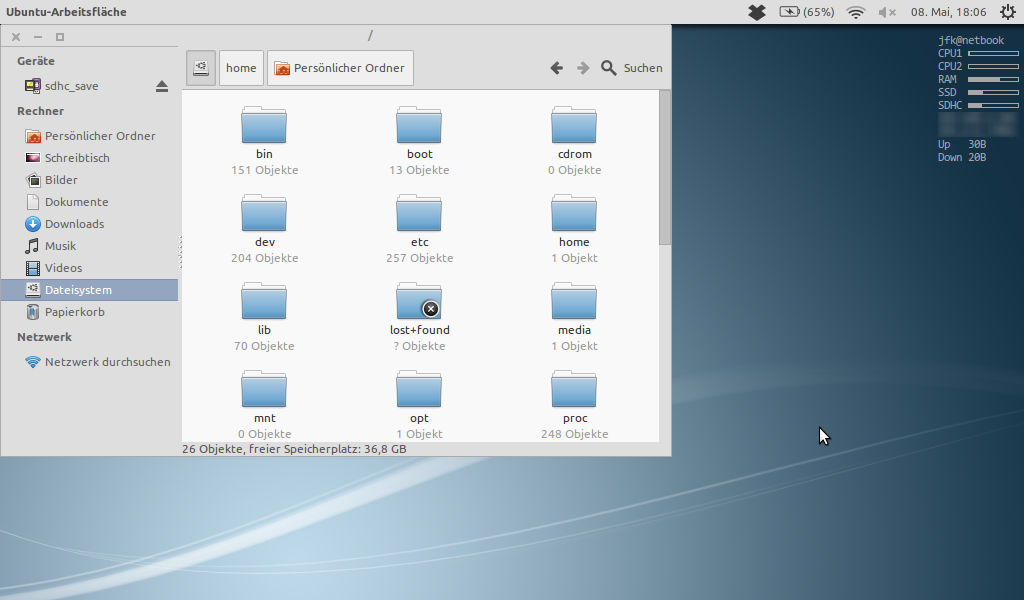Click the Dropbox tray icon

757,12
